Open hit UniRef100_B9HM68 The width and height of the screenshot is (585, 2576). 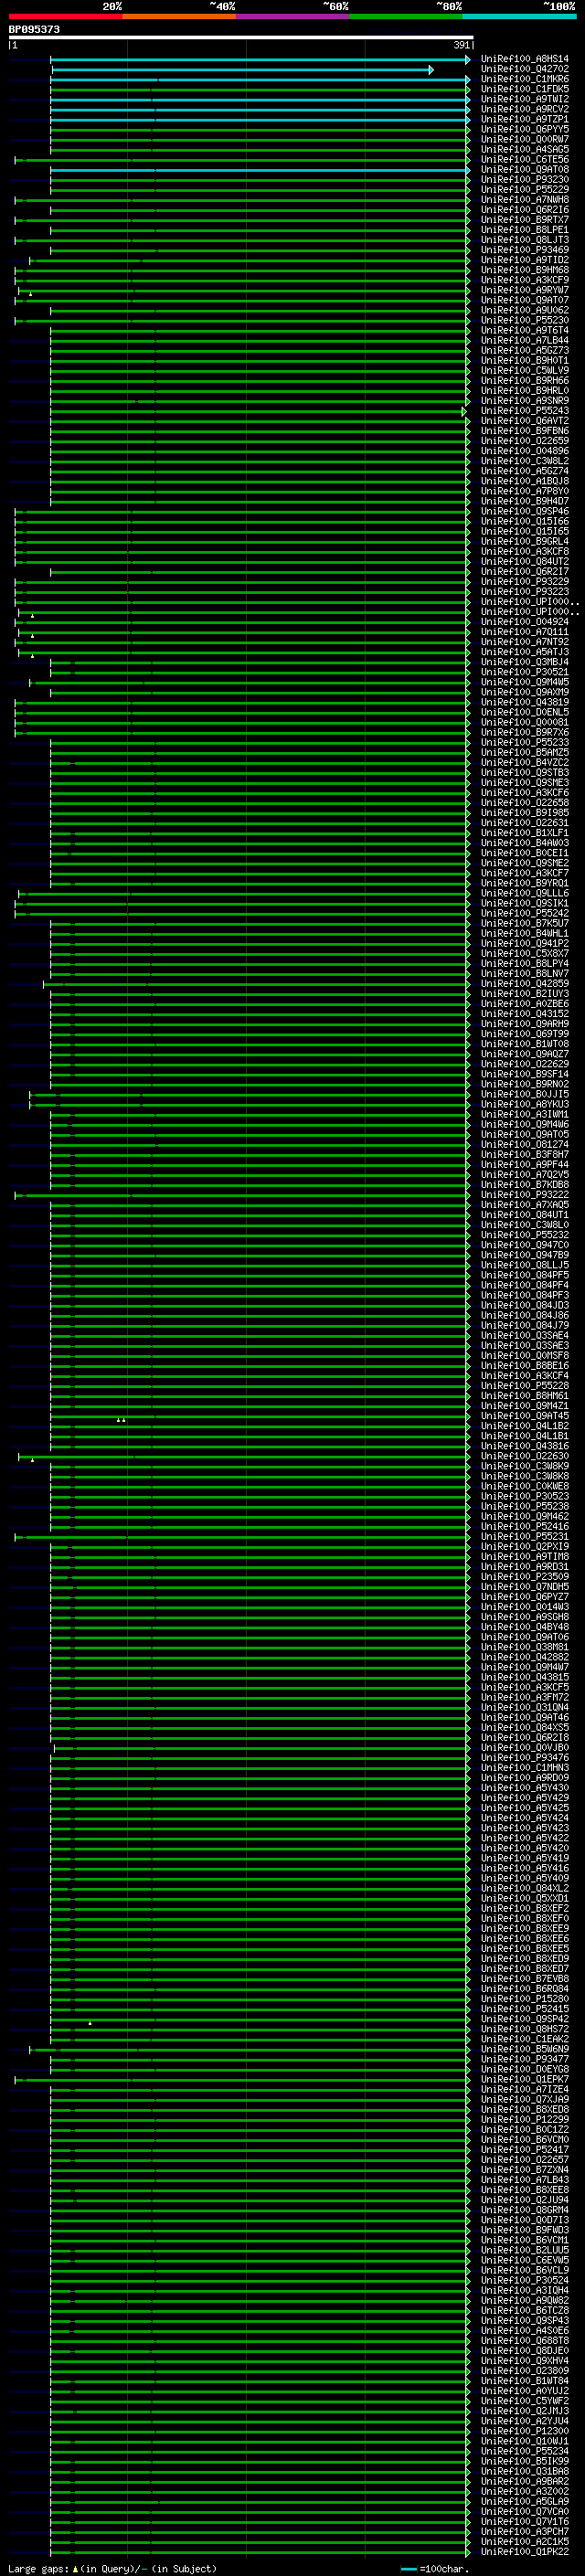[524, 270]
